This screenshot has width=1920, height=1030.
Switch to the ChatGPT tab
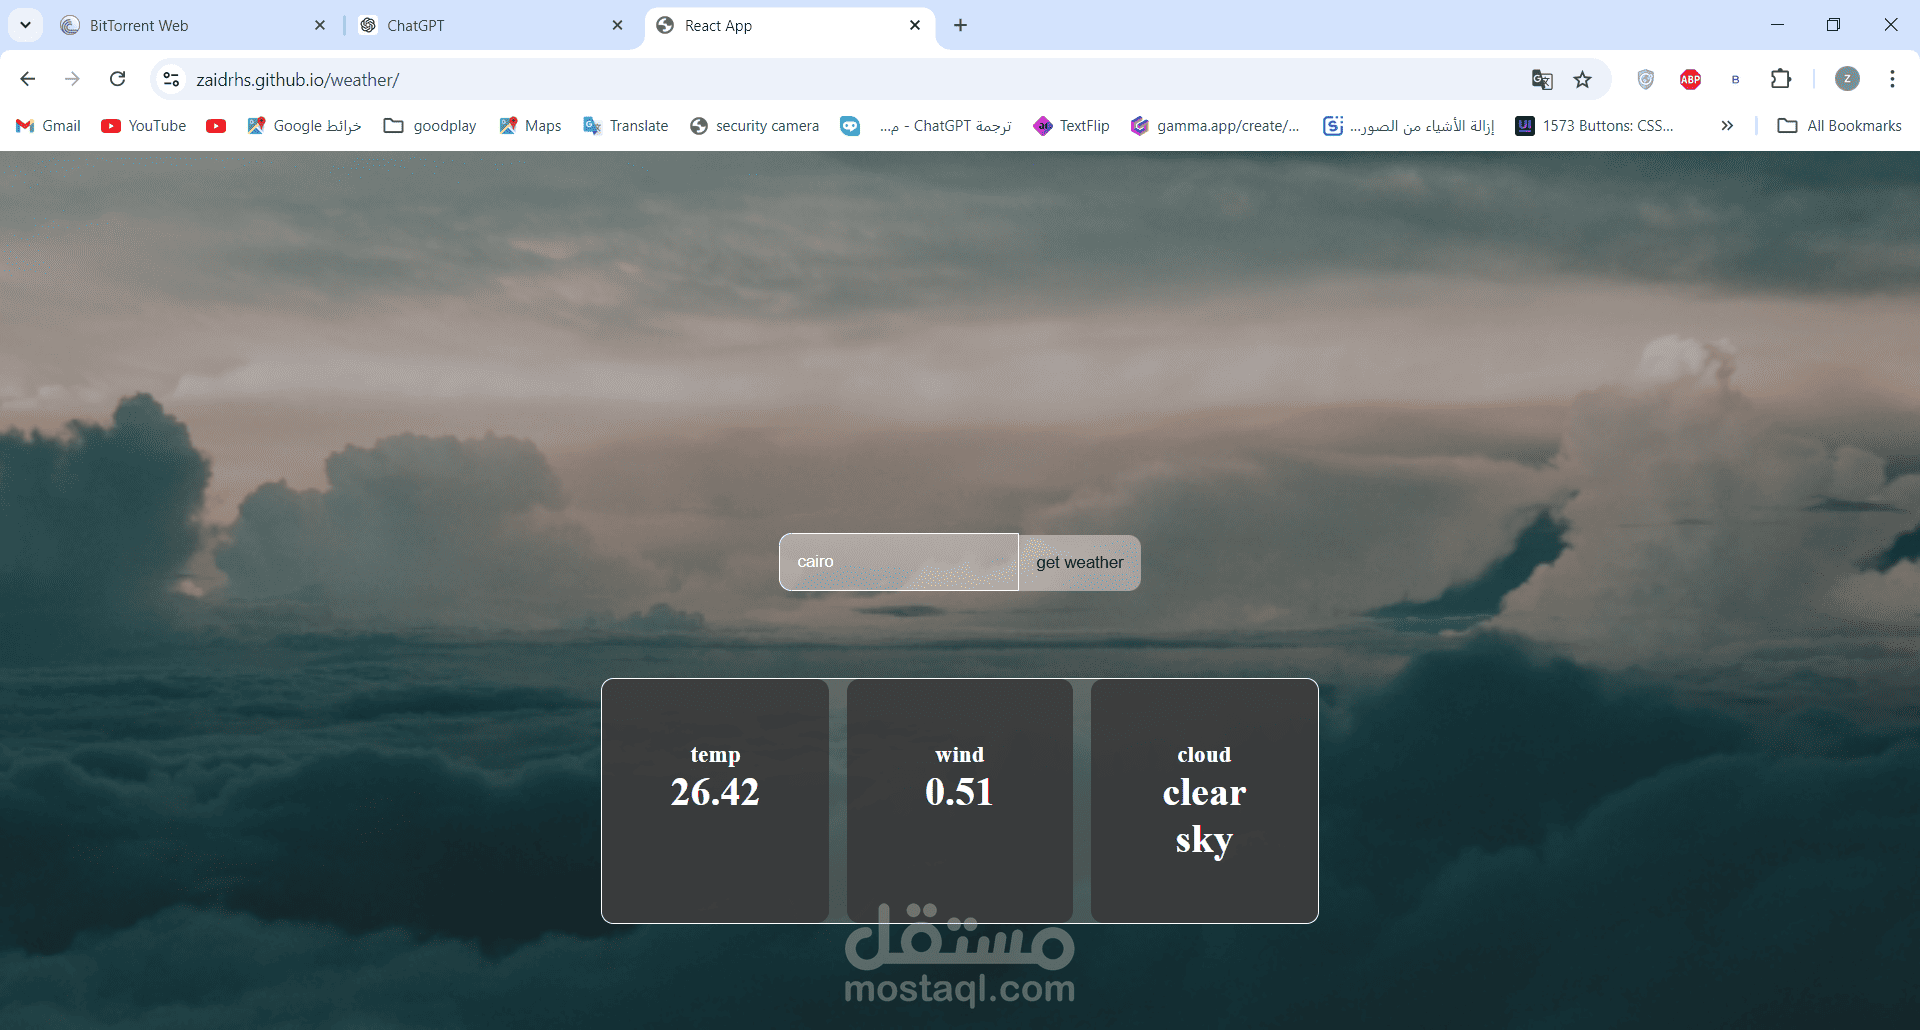click(492, 25)
